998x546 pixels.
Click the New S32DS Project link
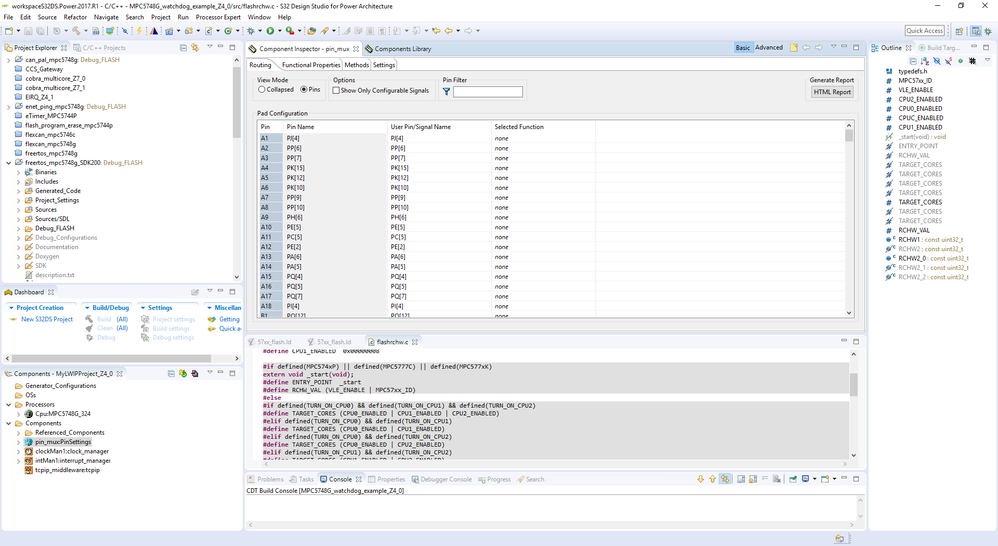pyautogui.click(x=46, y=319)
